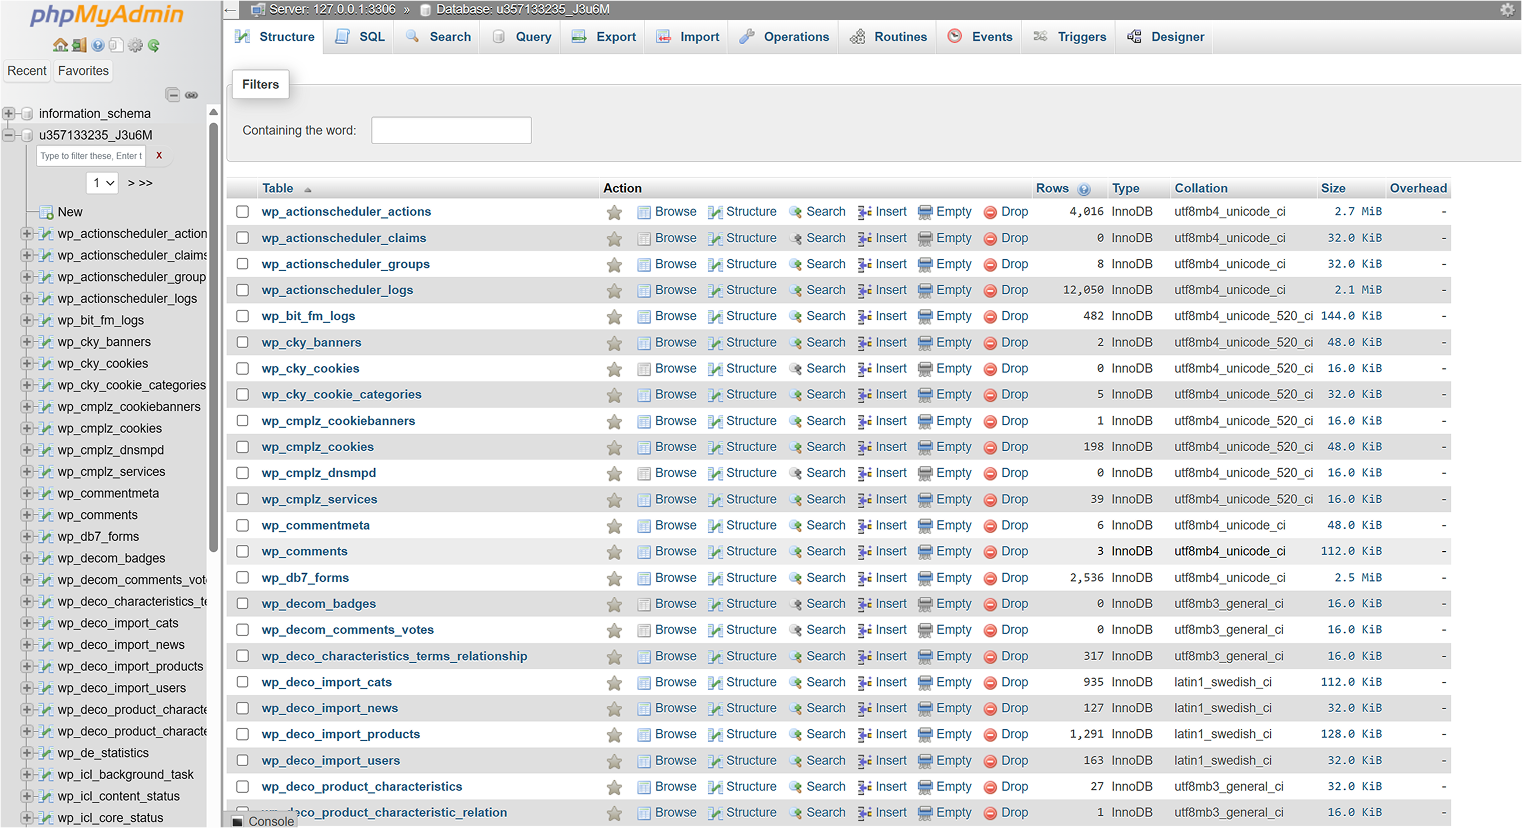Favorite wp_actionscheduler_actions with star icon
This screenshot has height=828, width=1522.
coord(614,213)
